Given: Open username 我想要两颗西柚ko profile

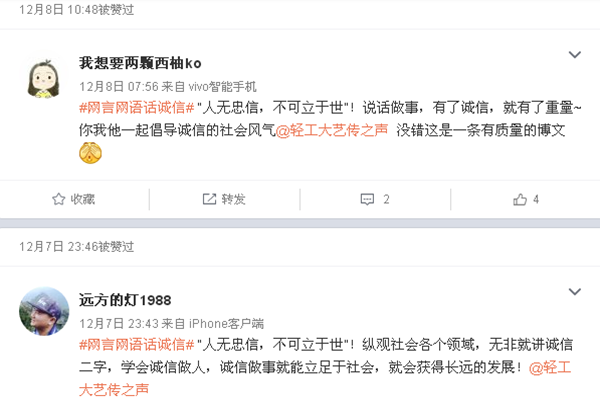Looking at the screenshot, I should click(140, 63).
